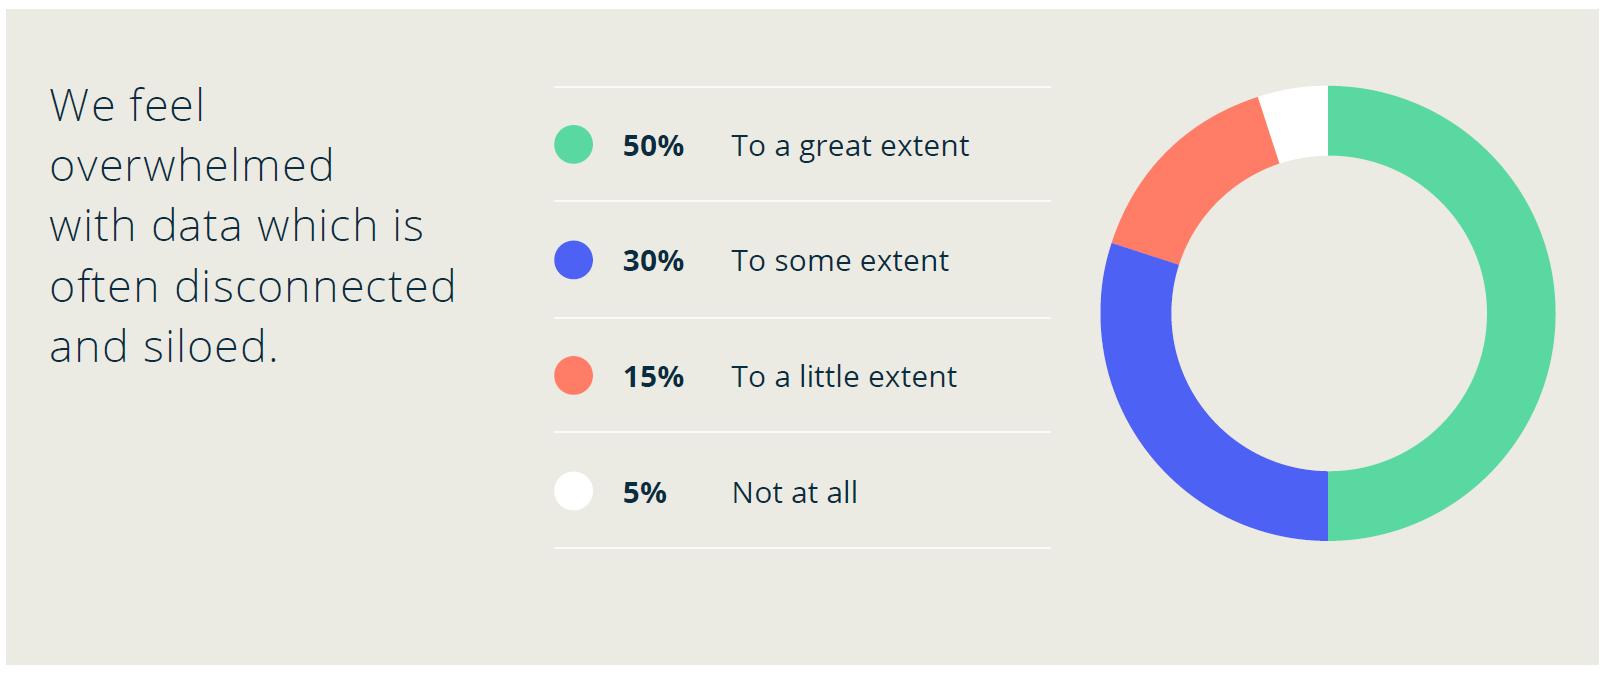Select the 15% value in the legend

coord(653,377)
